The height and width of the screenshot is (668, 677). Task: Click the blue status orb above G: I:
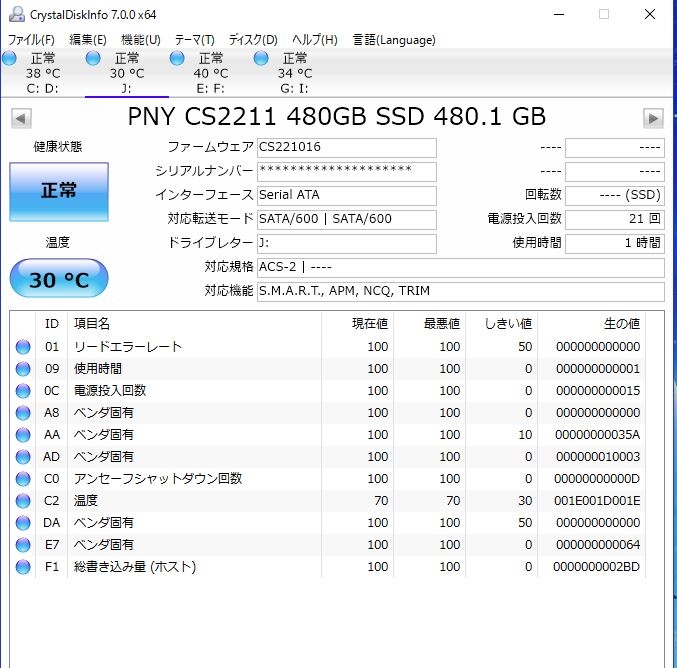tap(261, 58)
